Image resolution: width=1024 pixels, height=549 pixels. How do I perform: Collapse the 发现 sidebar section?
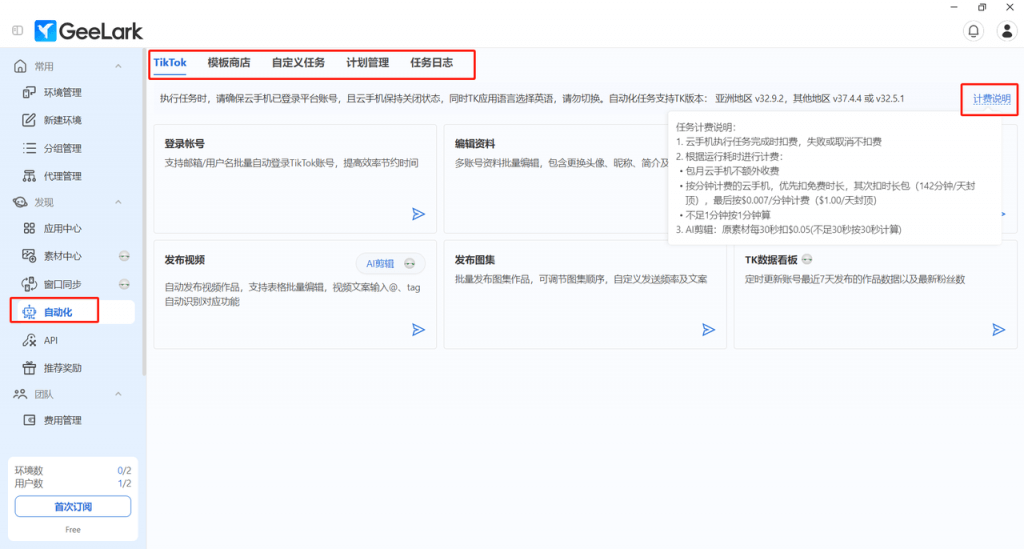pos(119,202)
